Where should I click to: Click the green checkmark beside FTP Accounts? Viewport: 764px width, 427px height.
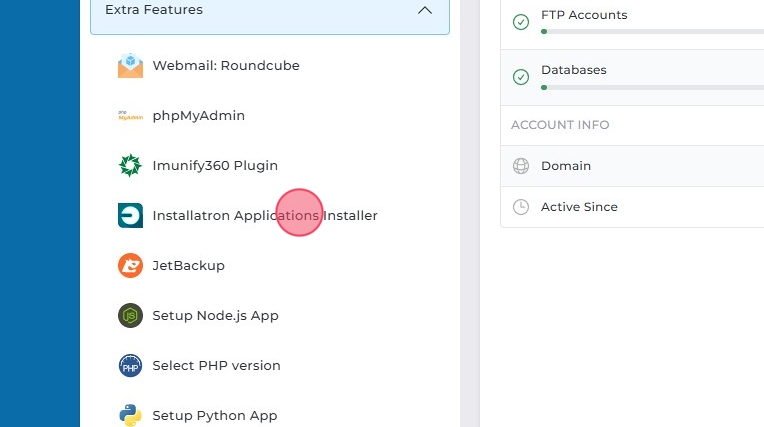pos(520,22)
